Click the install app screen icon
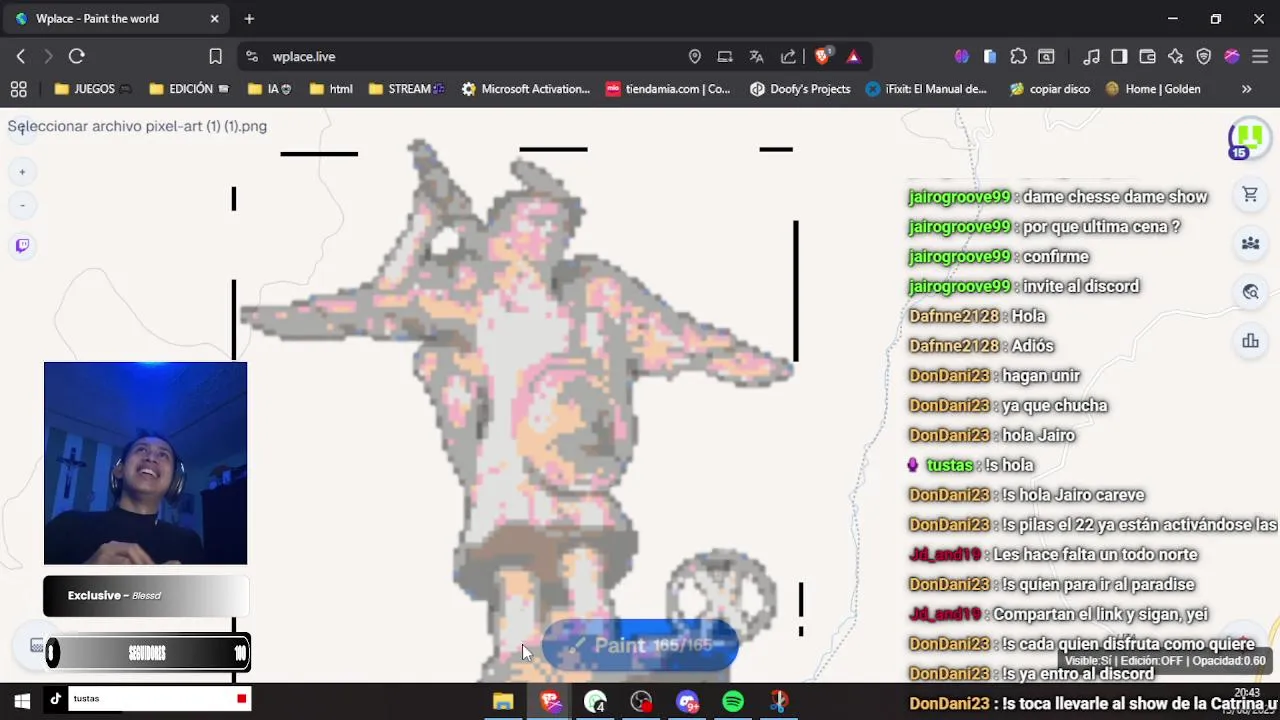Image resolution: width=1280 pixels, height=720 pixels. point(725,57)
